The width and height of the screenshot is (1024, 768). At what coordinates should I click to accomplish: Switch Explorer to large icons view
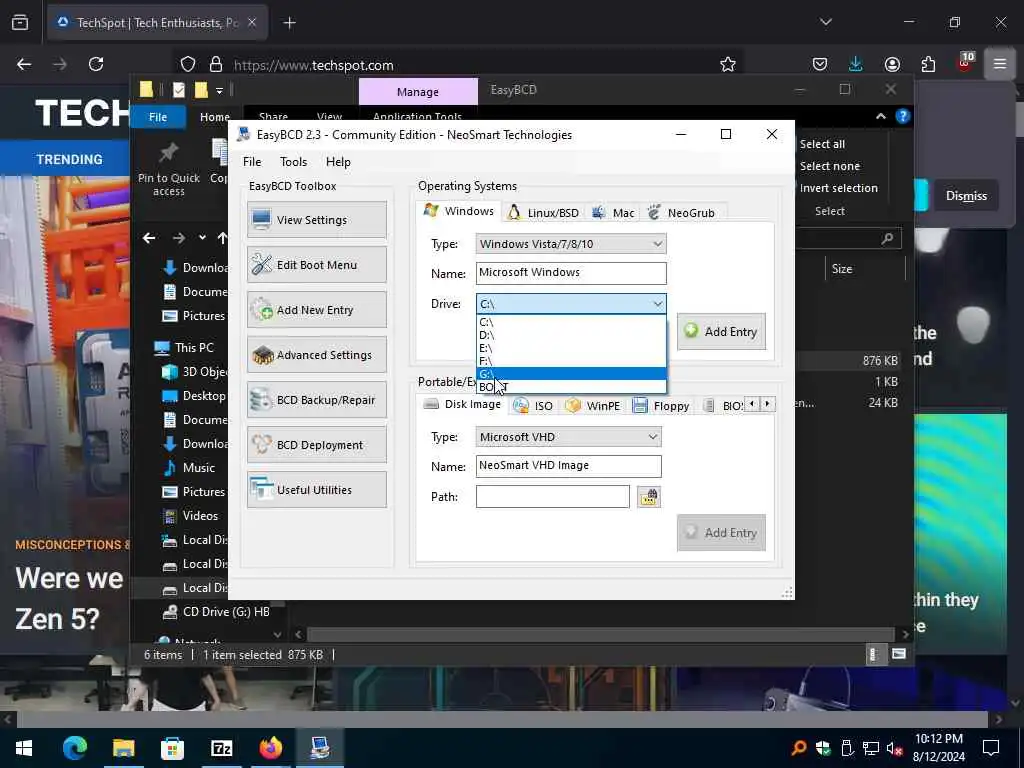click(899, 654)
